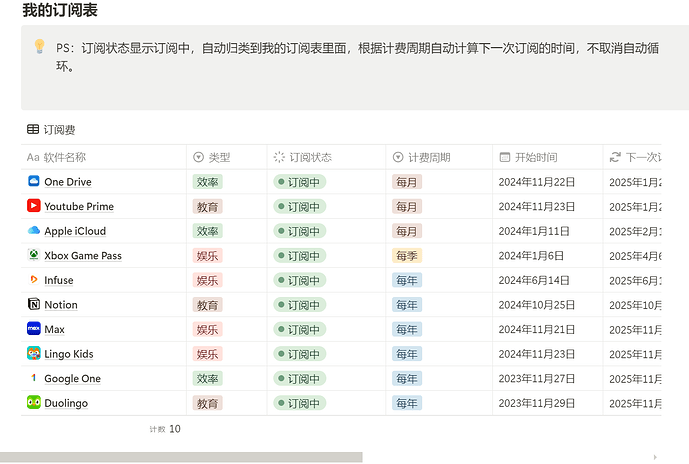This screenshot has width=689, height=464.
Task: Click the horizontal scrollbar thumb
Action: 181,457
